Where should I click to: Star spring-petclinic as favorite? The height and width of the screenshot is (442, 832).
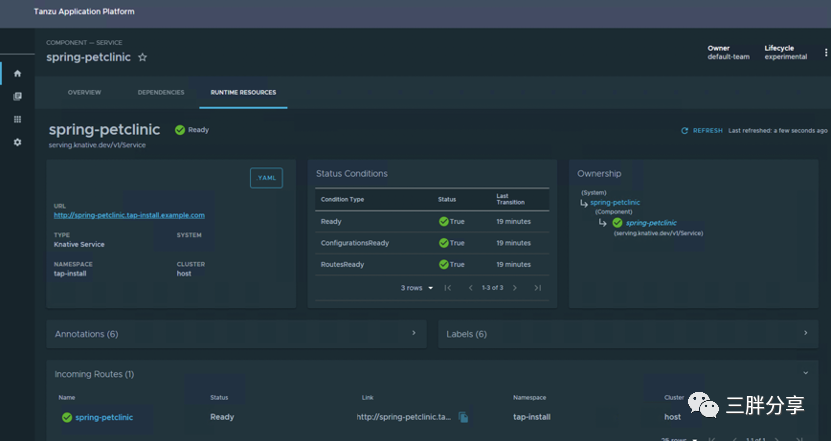(142, 57)
